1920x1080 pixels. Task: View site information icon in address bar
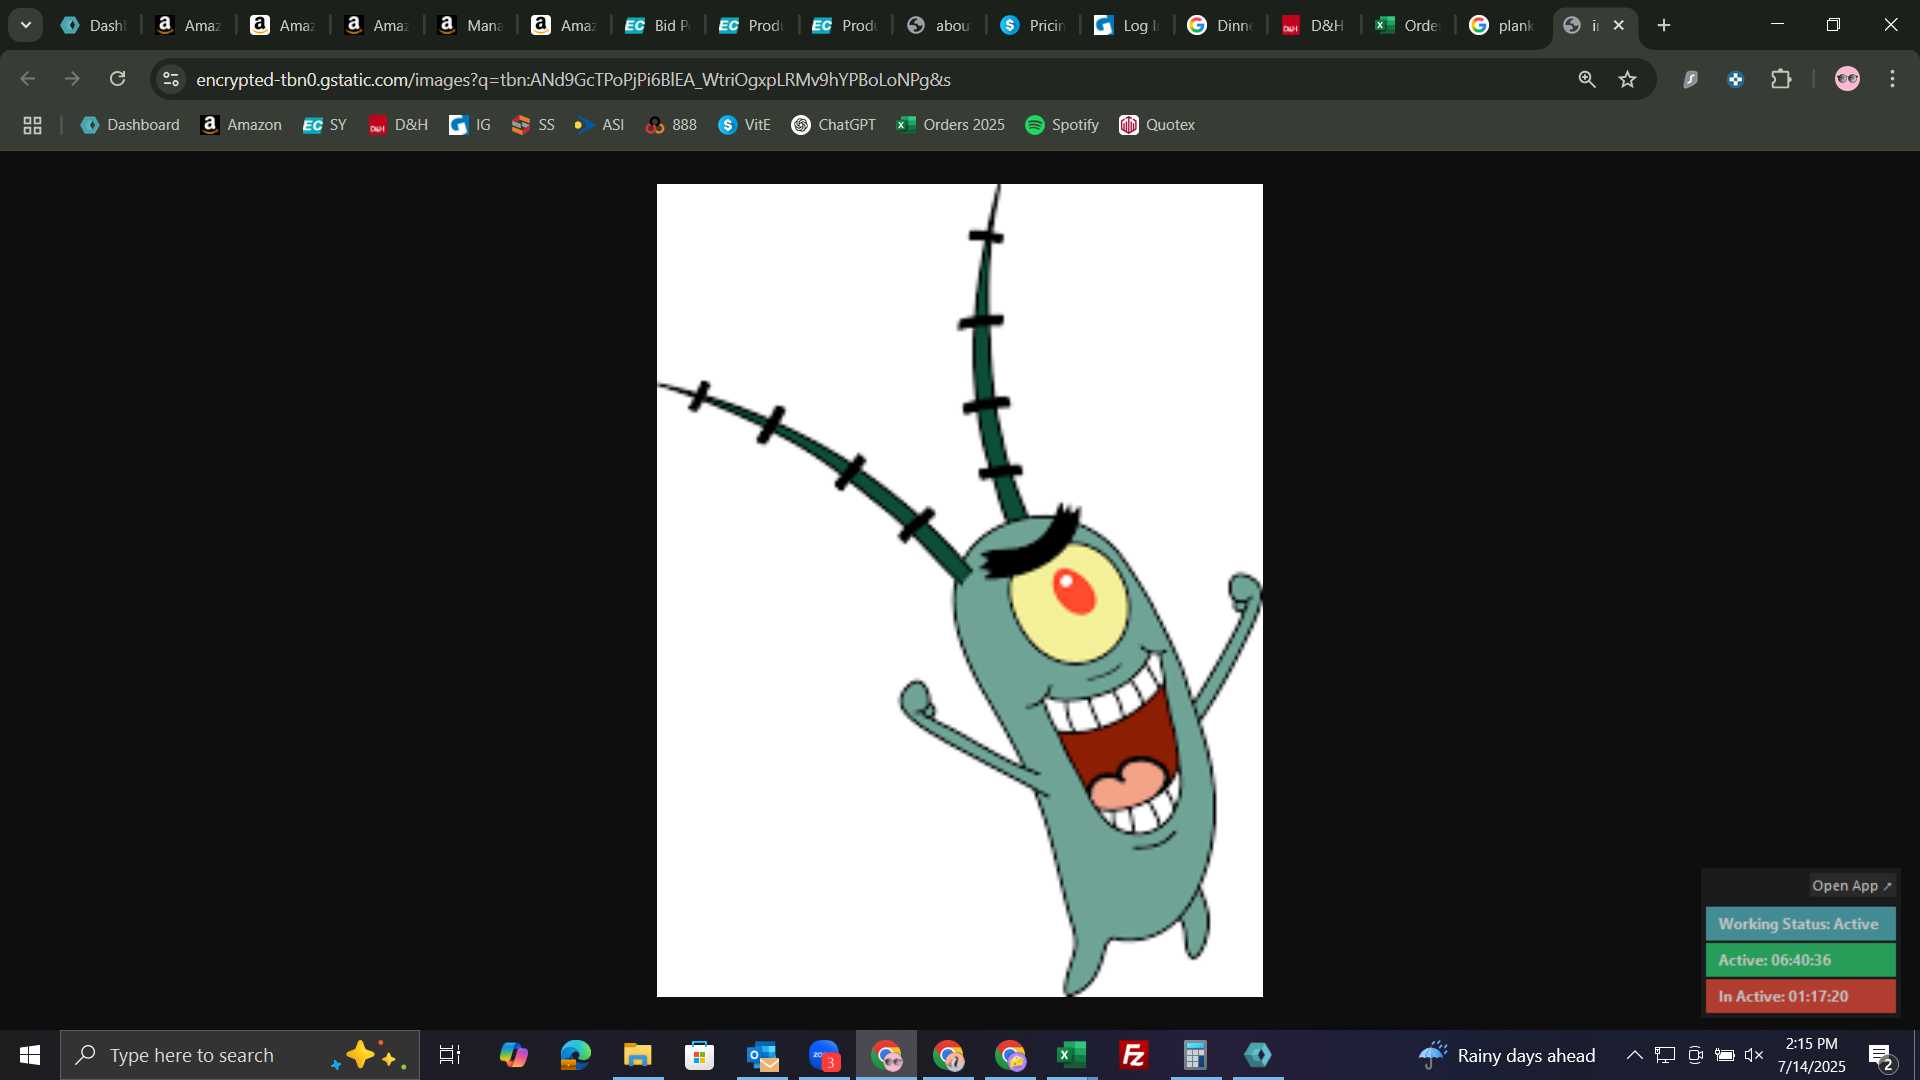(171, 79)
